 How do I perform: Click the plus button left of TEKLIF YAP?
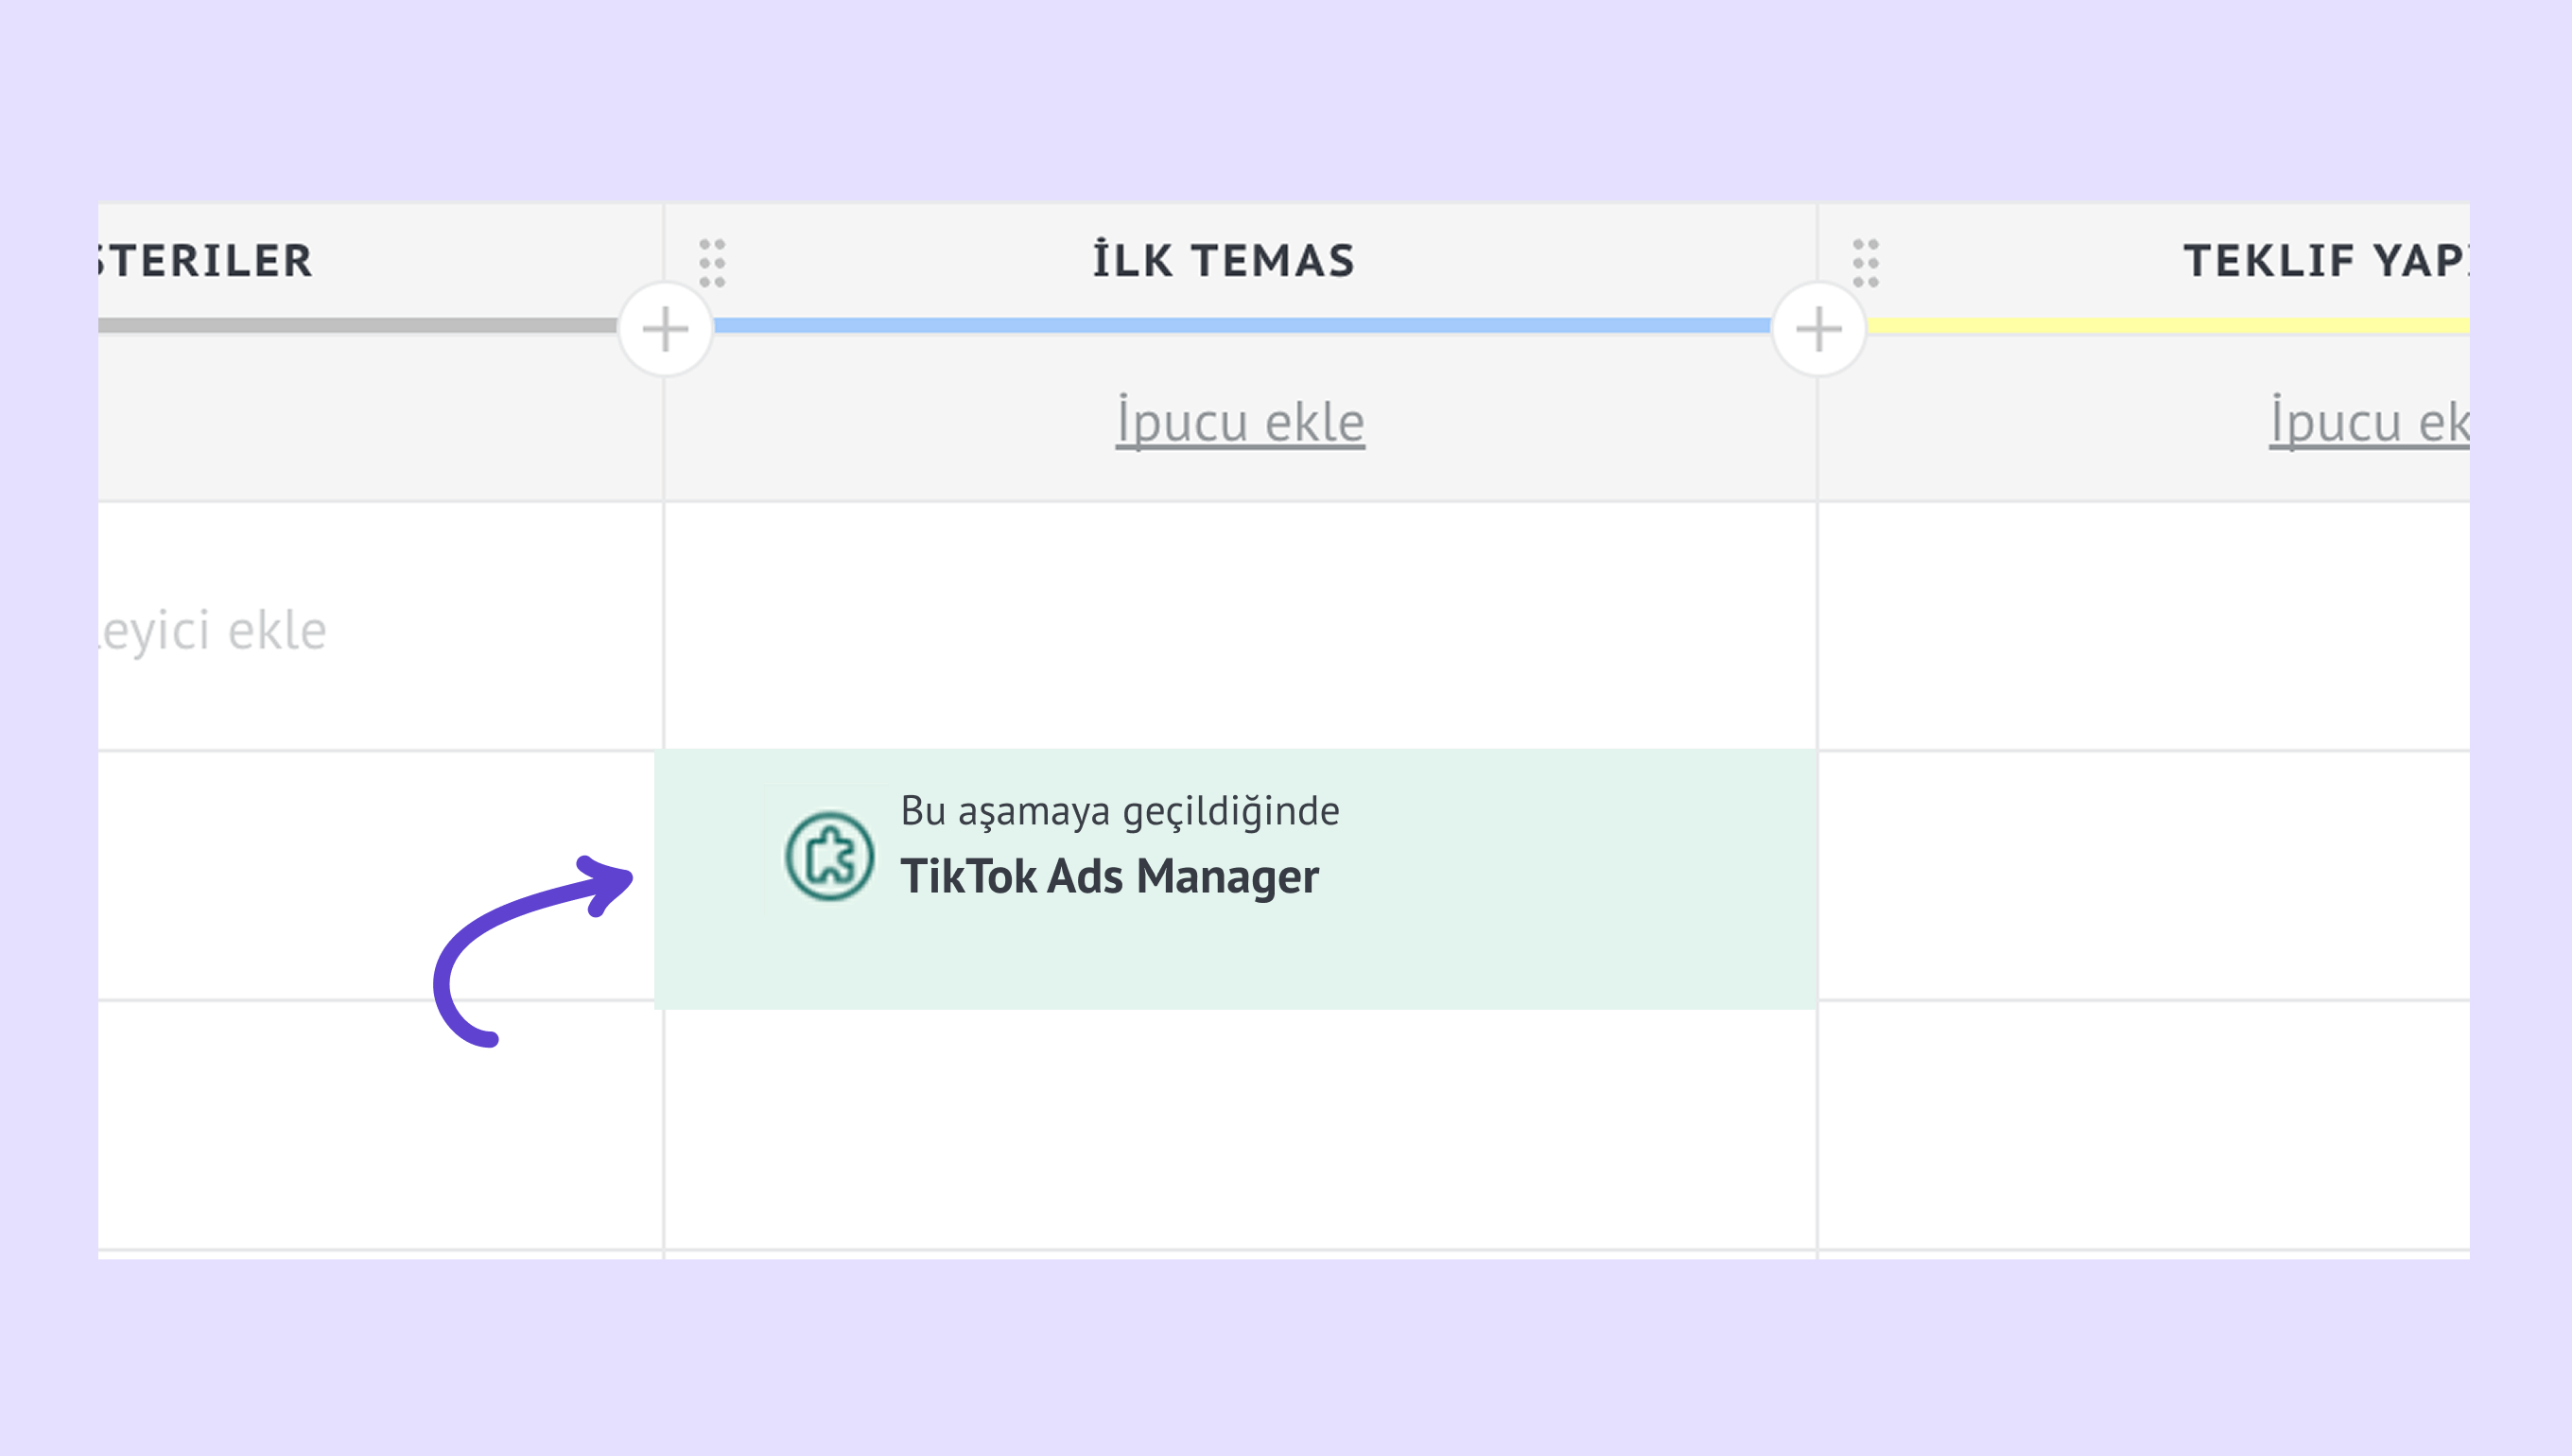1818,329
